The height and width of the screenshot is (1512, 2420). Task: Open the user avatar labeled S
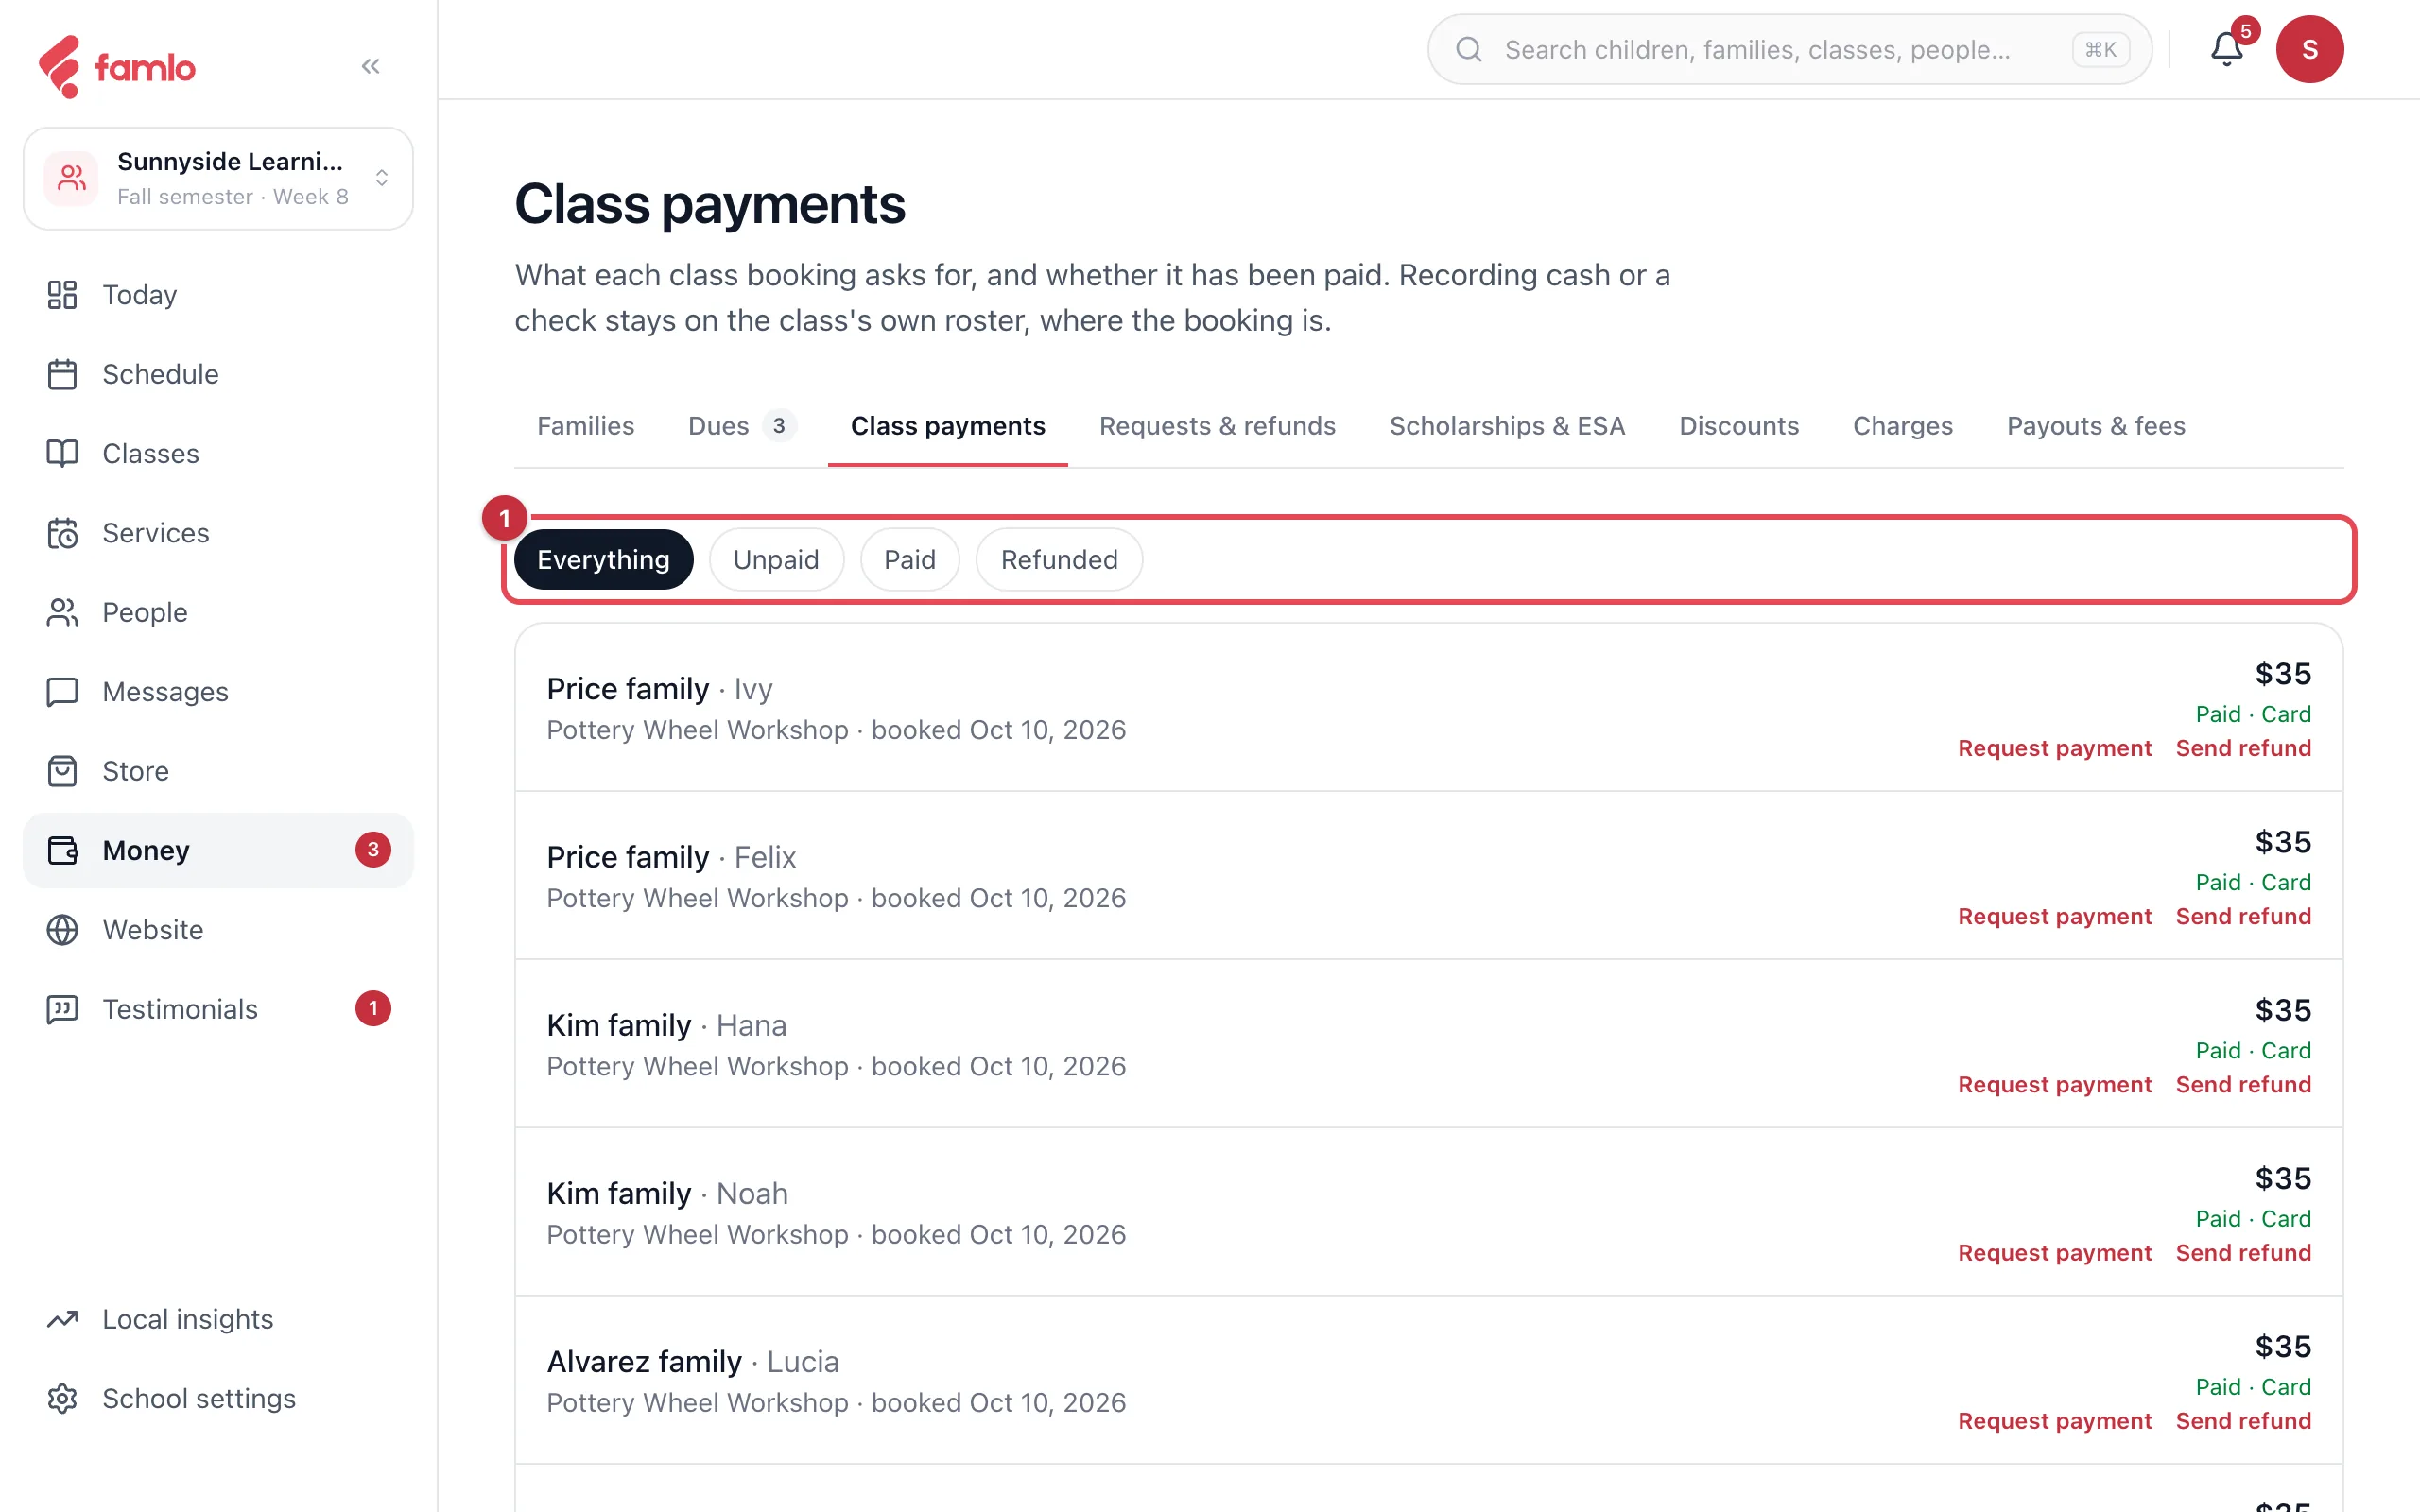pyautogui.click(x=2309, y=49)
